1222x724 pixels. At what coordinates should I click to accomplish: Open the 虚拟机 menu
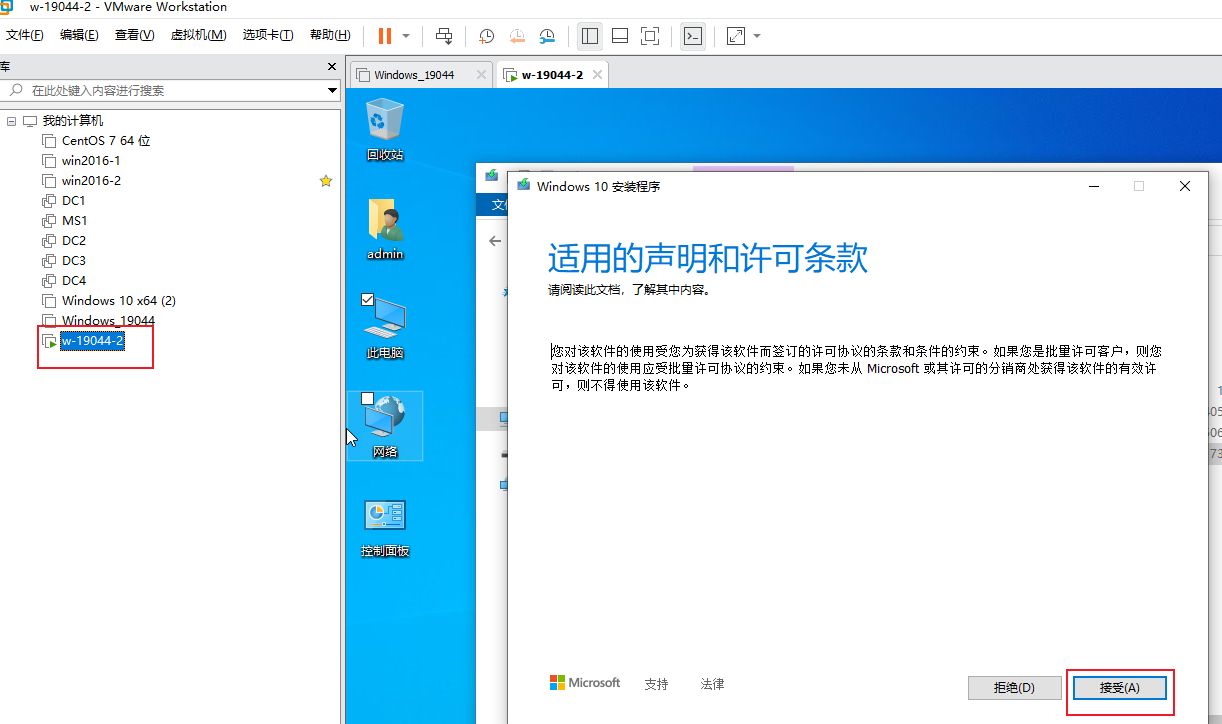200,33
